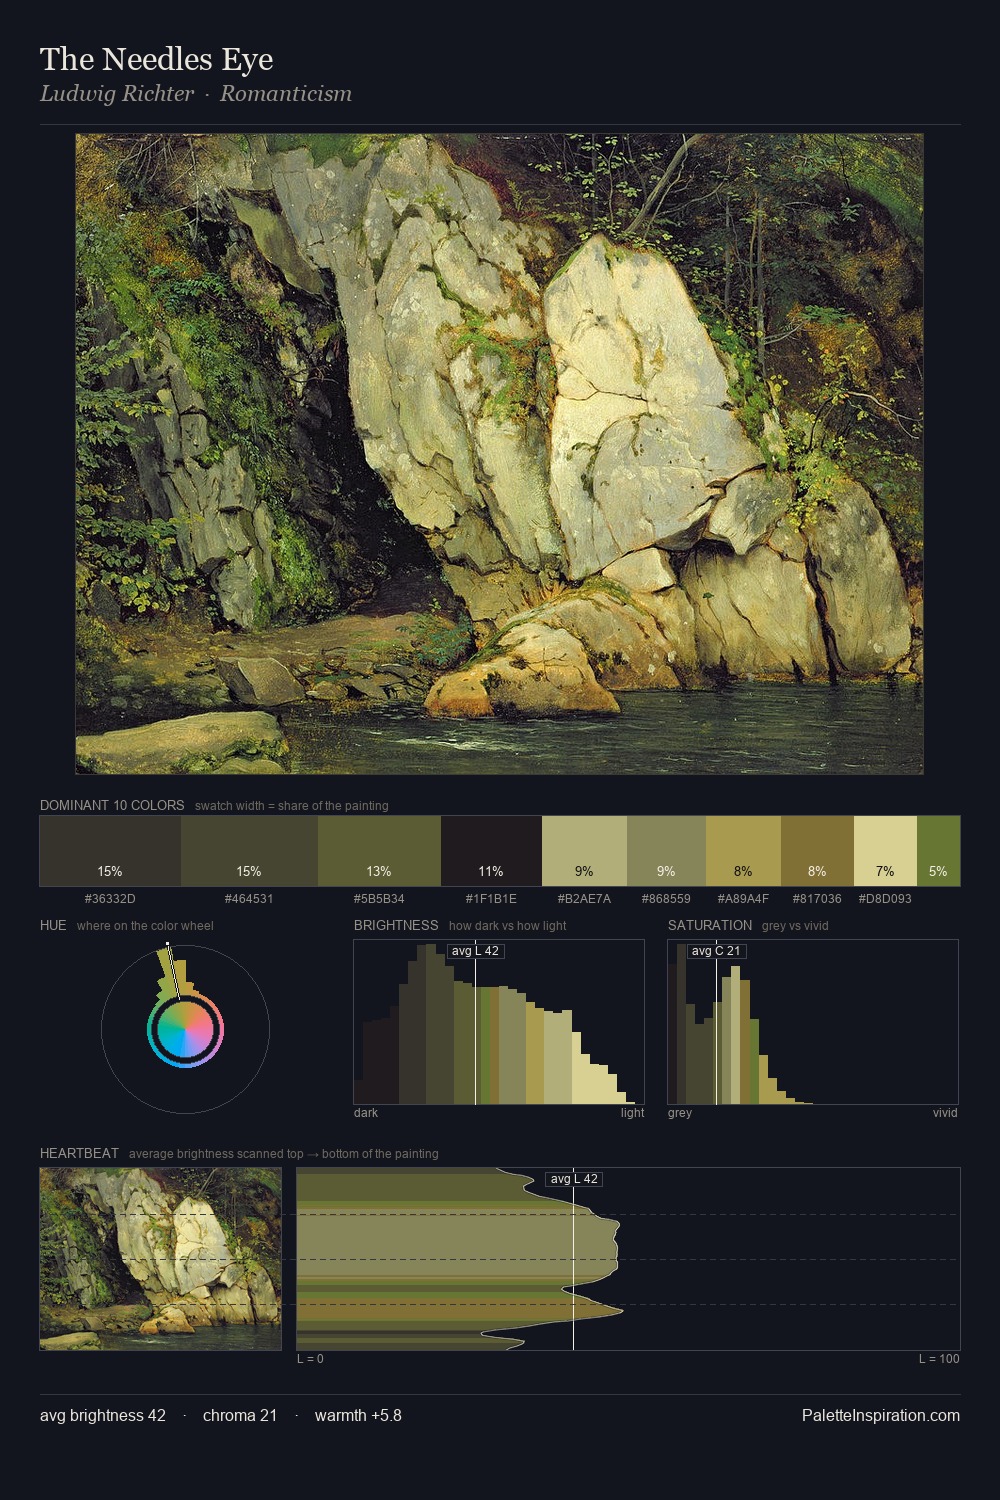
Task: Click the grey label under the saturation chart
Action: 680,1113
